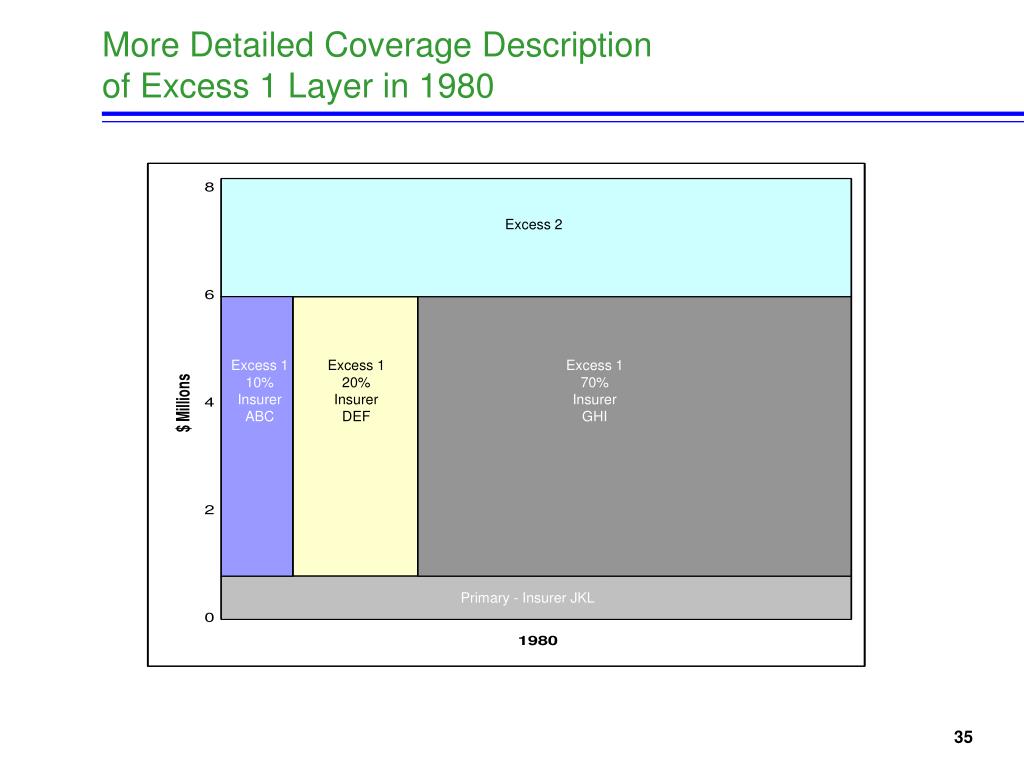Select the 'Excess 2' label in the chart
The height and width of the screenshot is (768, 1024).
[x=534, y=225]
